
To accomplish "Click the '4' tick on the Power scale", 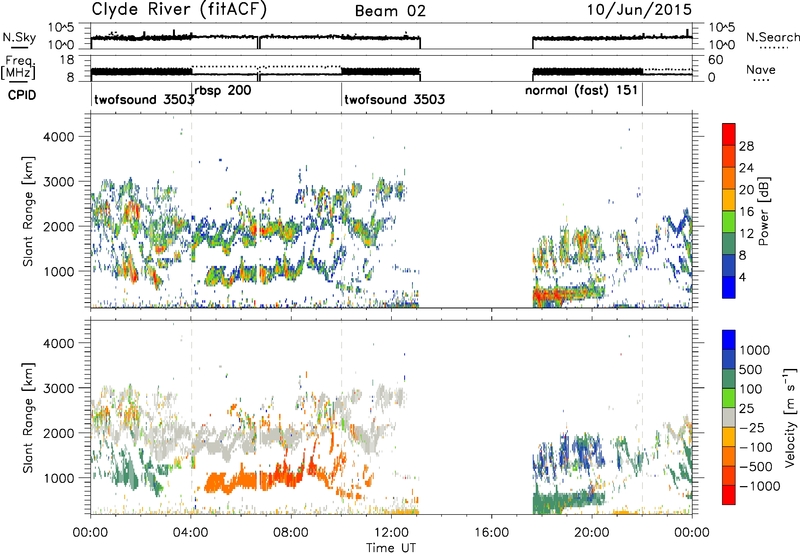I will 743,277.
